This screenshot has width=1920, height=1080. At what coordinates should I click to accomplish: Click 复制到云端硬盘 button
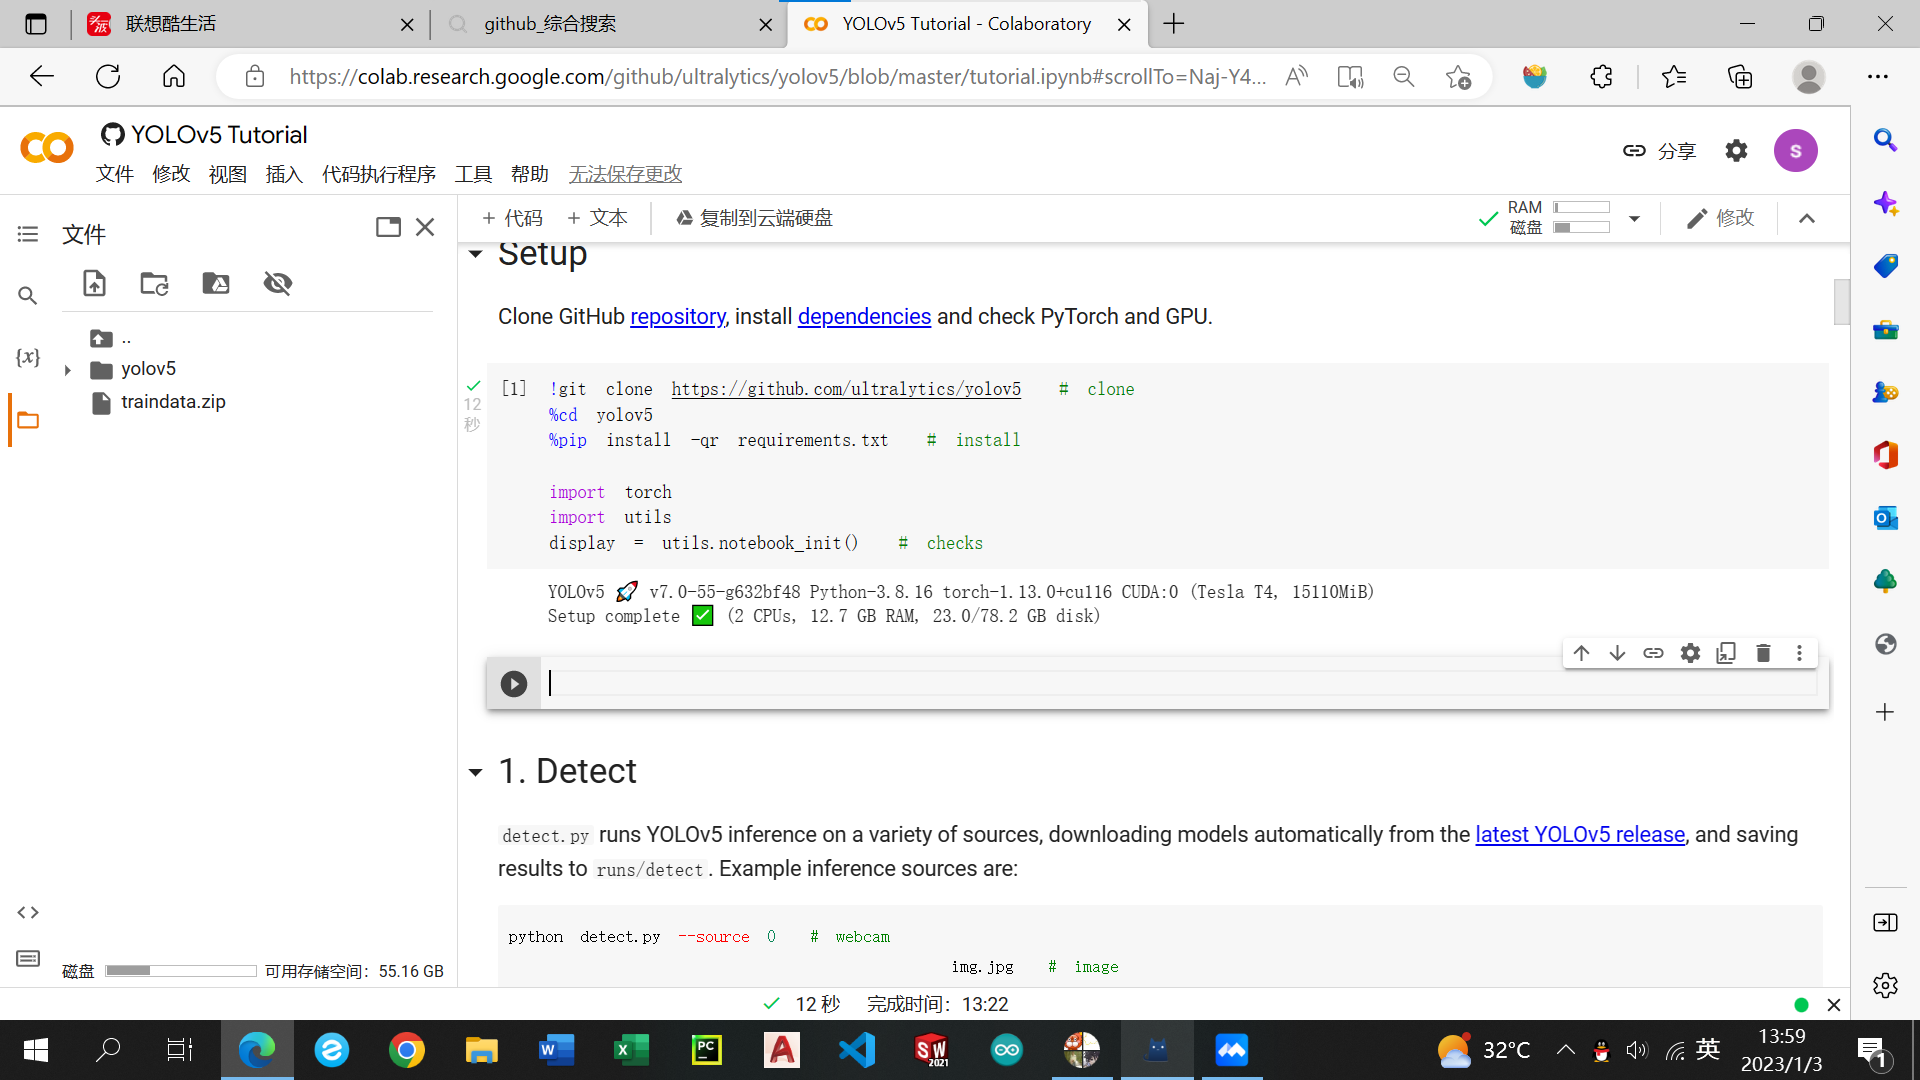[754, 218]
